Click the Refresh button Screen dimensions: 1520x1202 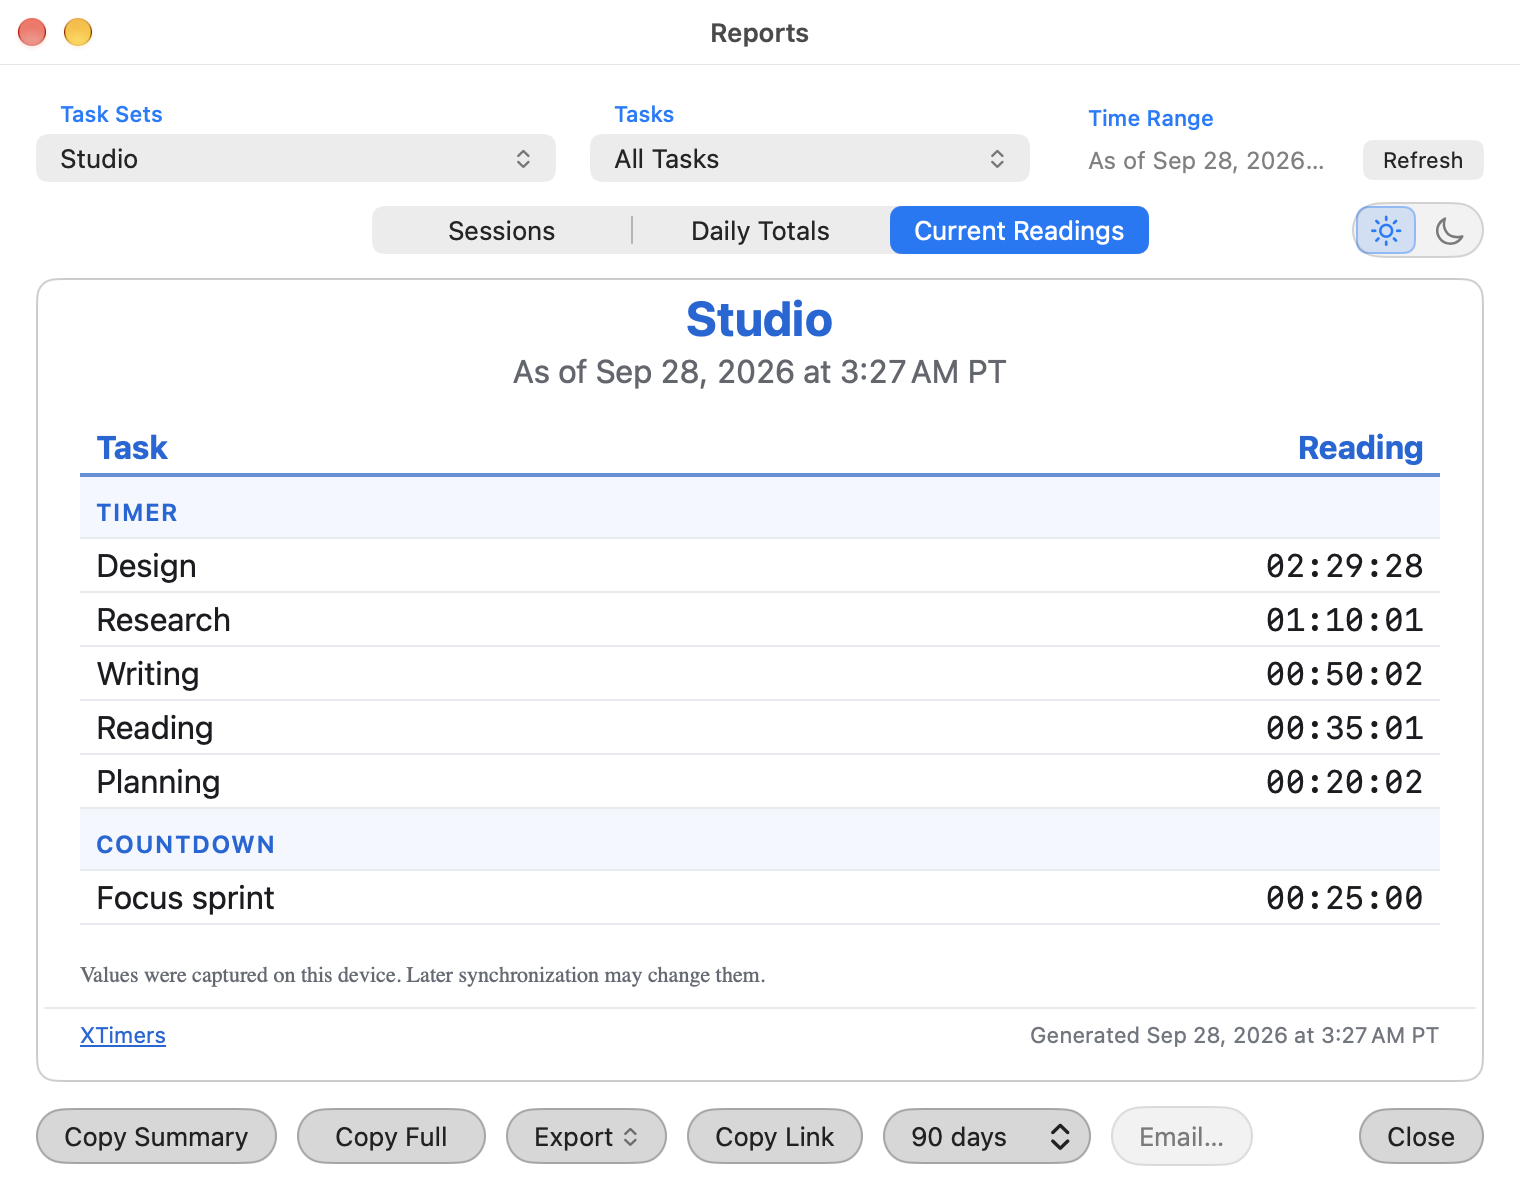(1423, 160)
